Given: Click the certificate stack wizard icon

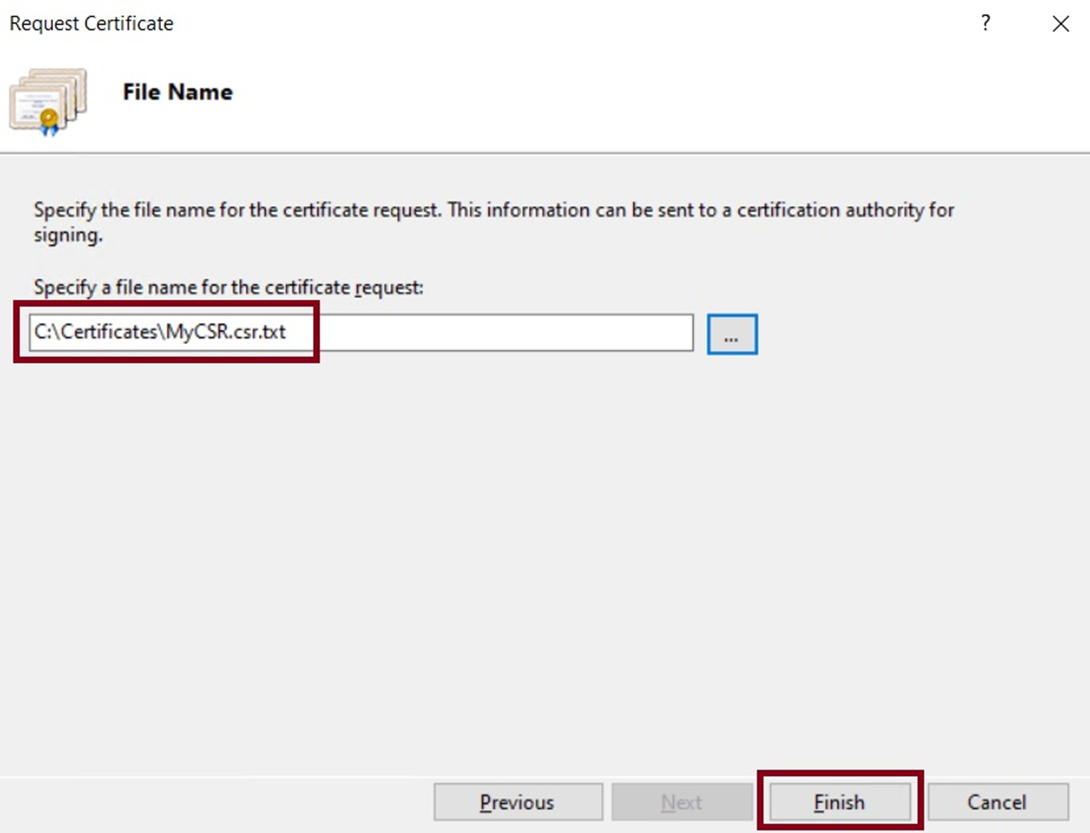Looking at the screenshot, I should pos(47,100).
